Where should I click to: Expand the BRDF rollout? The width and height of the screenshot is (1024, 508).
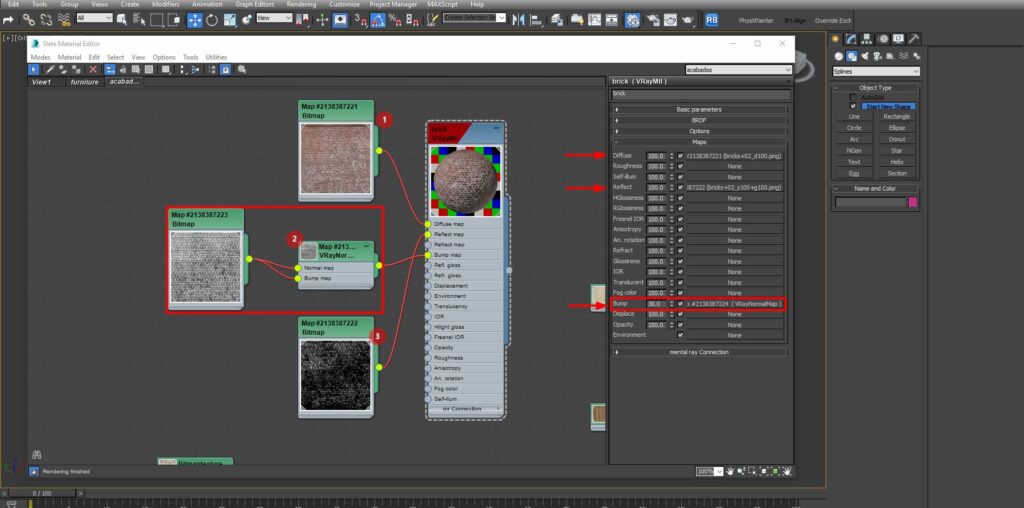pos(699,120)
